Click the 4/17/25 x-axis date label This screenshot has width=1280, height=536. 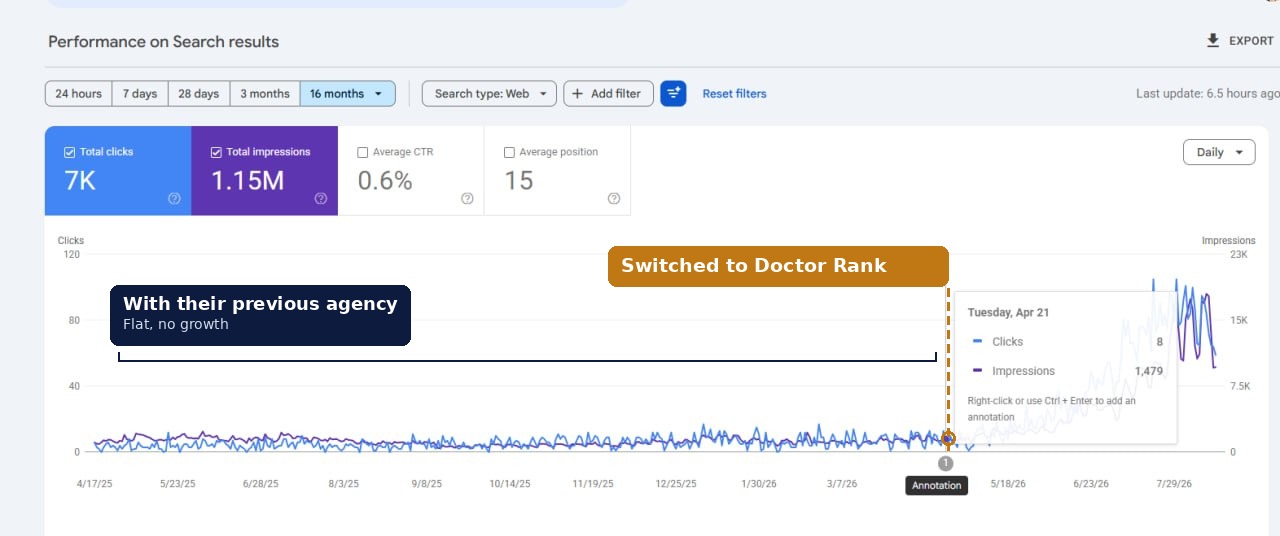(x=94, y=484)
